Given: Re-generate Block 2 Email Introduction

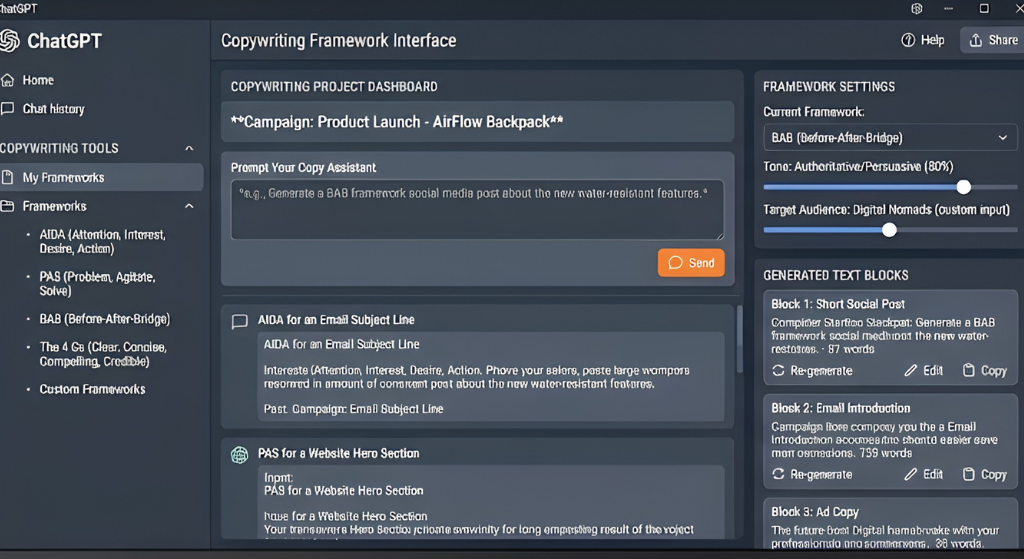Looking at the screenshot, I should point(812,475).
